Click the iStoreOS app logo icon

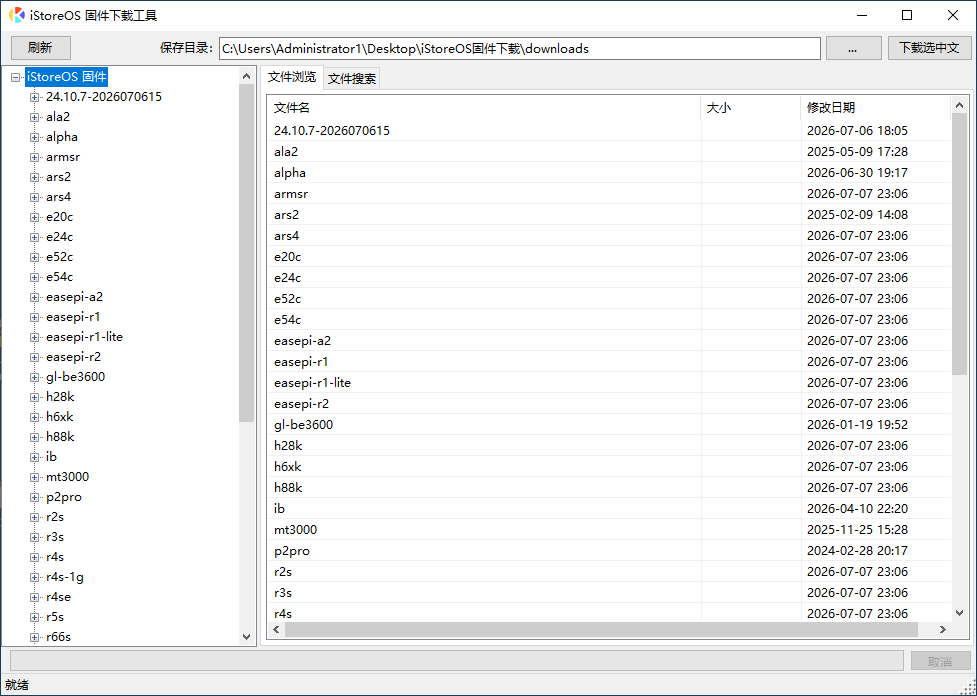click(16, 15)
